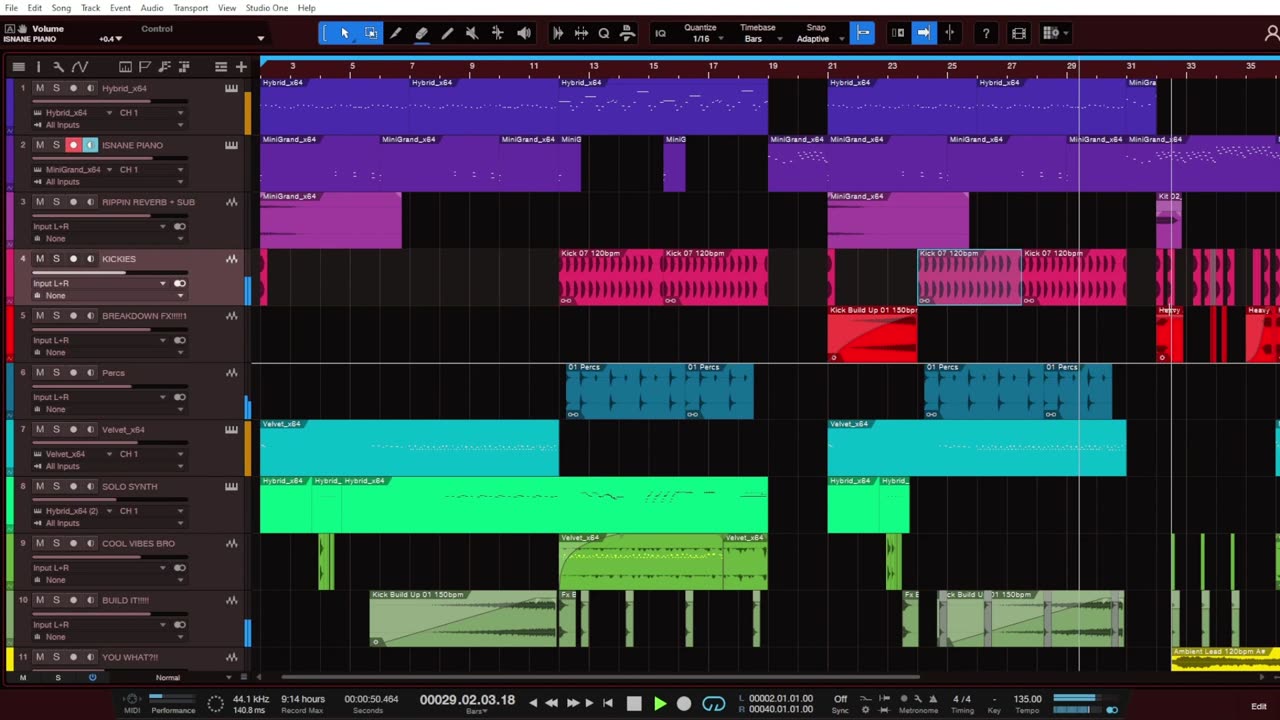Image resolution: width=1280 pixels, height=720 pixels.
Task: Select the Listen (speaker) tool
Action: pos(523,33)
